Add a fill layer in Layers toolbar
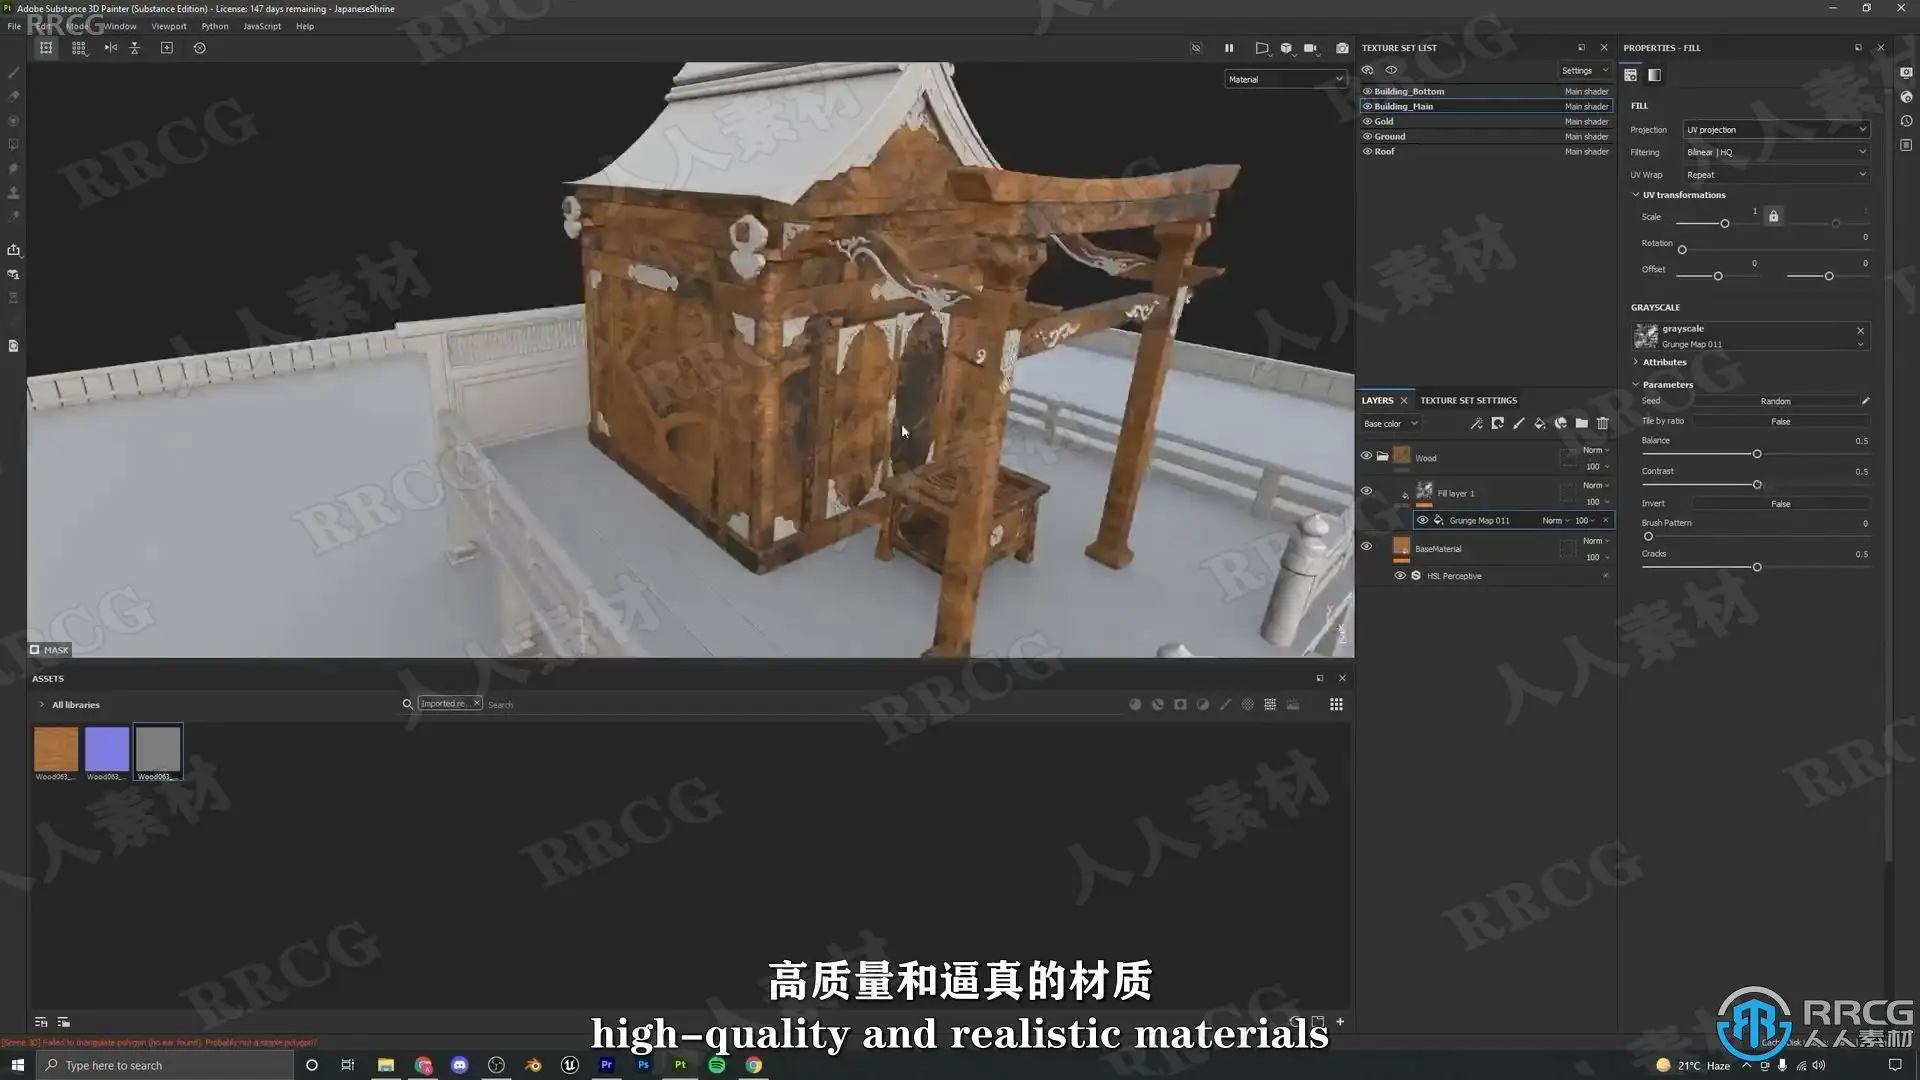This screenshot has height=1080, width=1920. (1539, 424)
